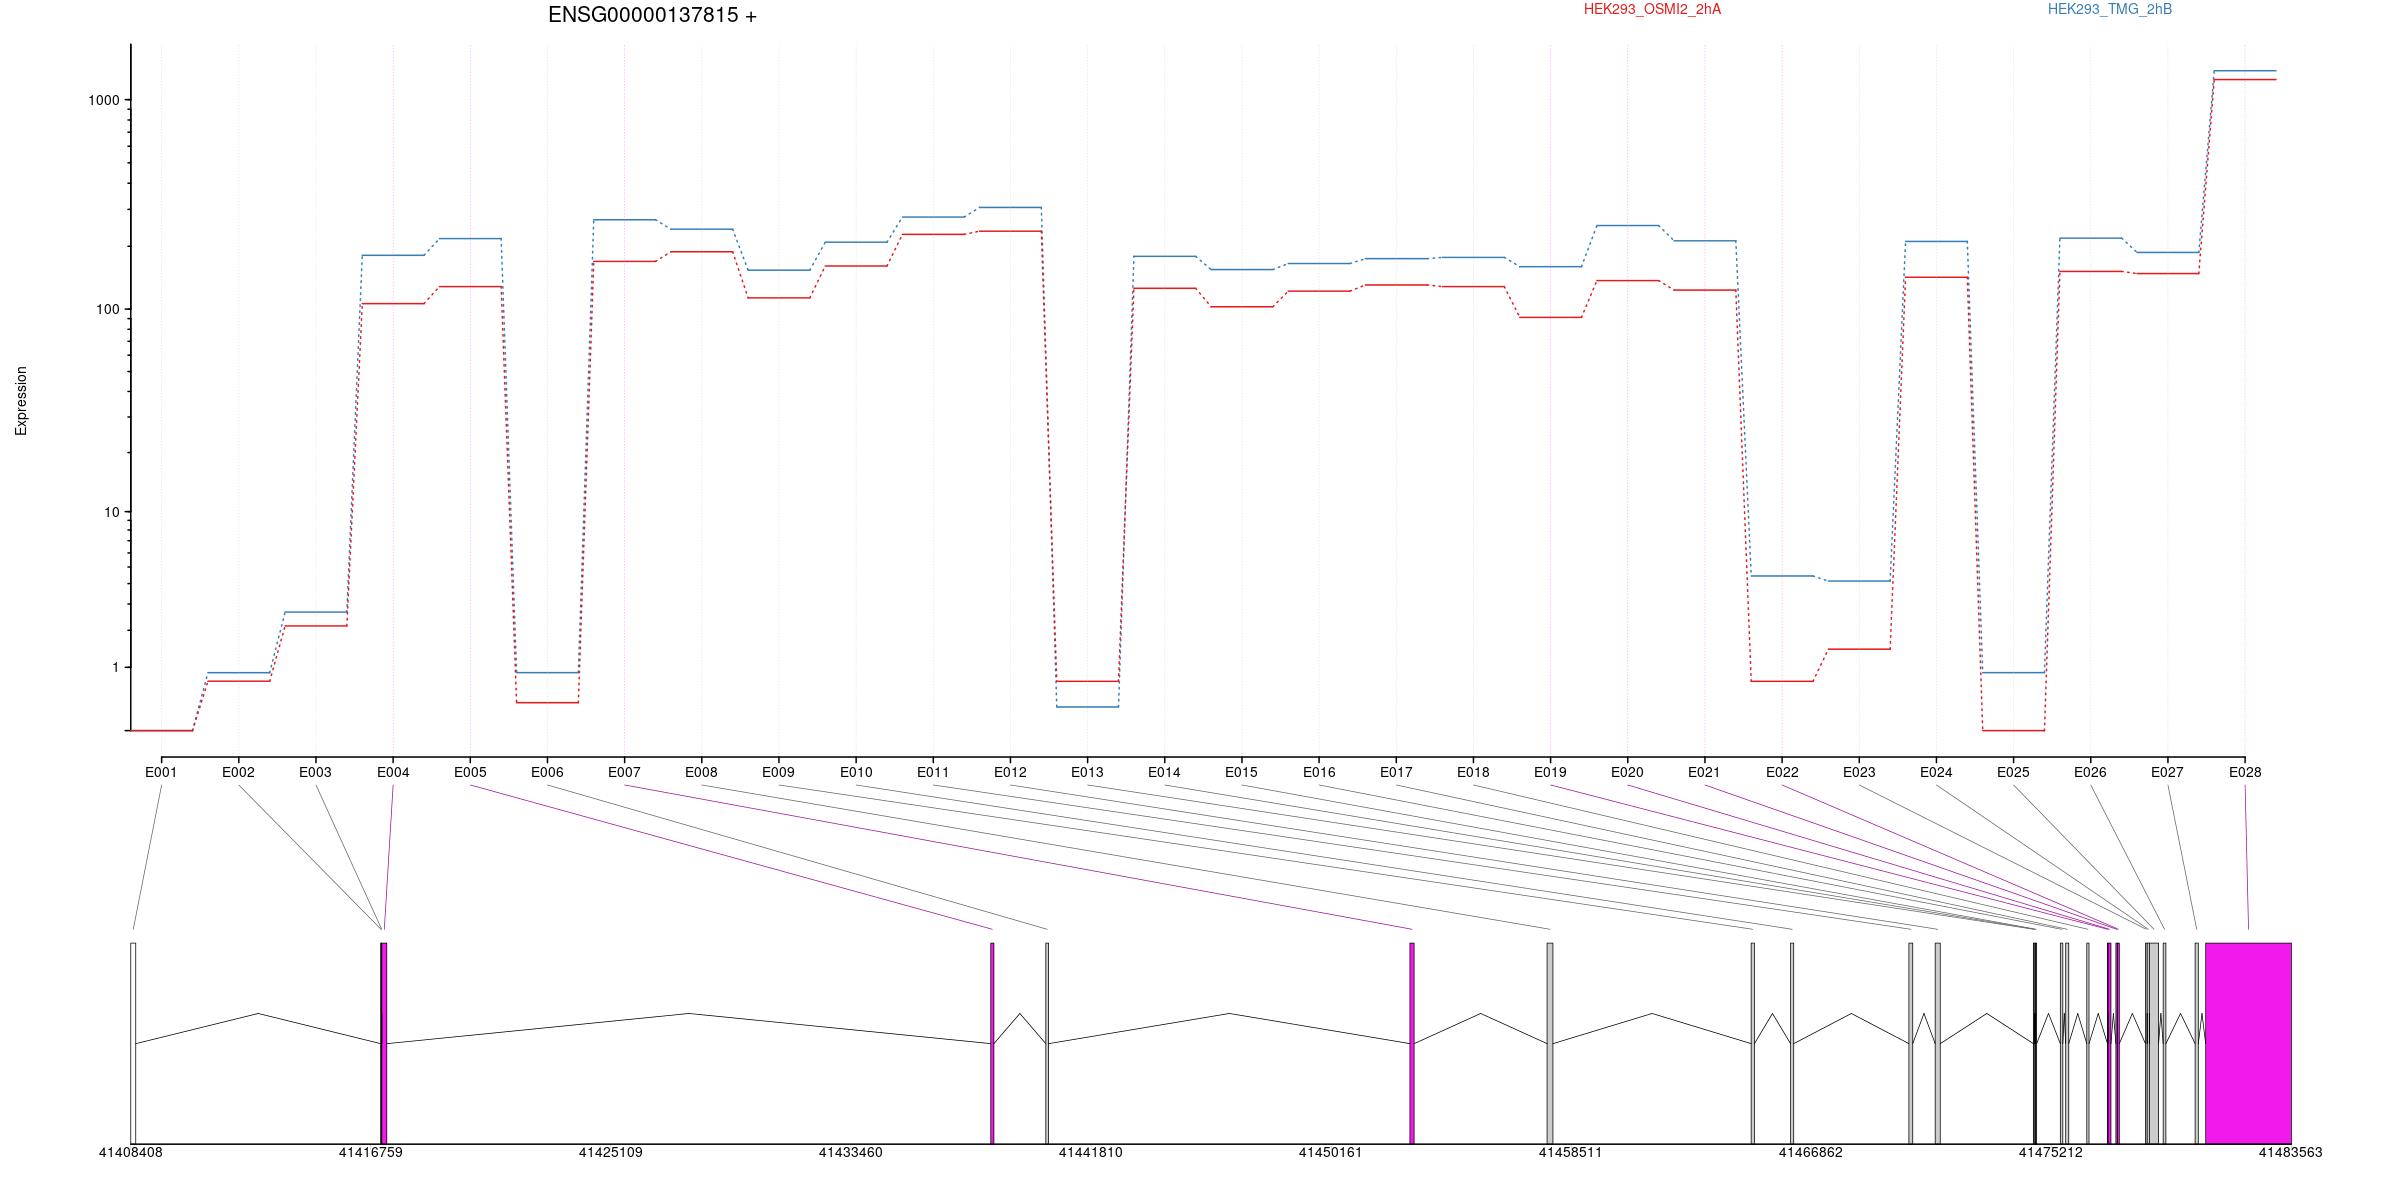Screen dimensions: 2400x1200
Task: Click the first white exon box at 41408408
Action: [x=133, y=1043]
